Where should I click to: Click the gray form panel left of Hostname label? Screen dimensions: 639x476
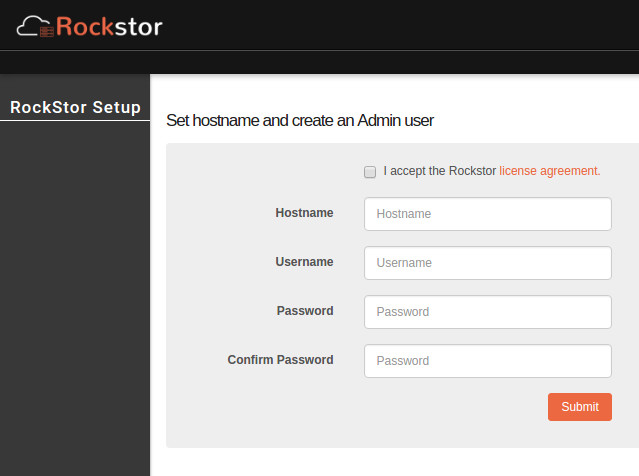click(x=220, y=213)
